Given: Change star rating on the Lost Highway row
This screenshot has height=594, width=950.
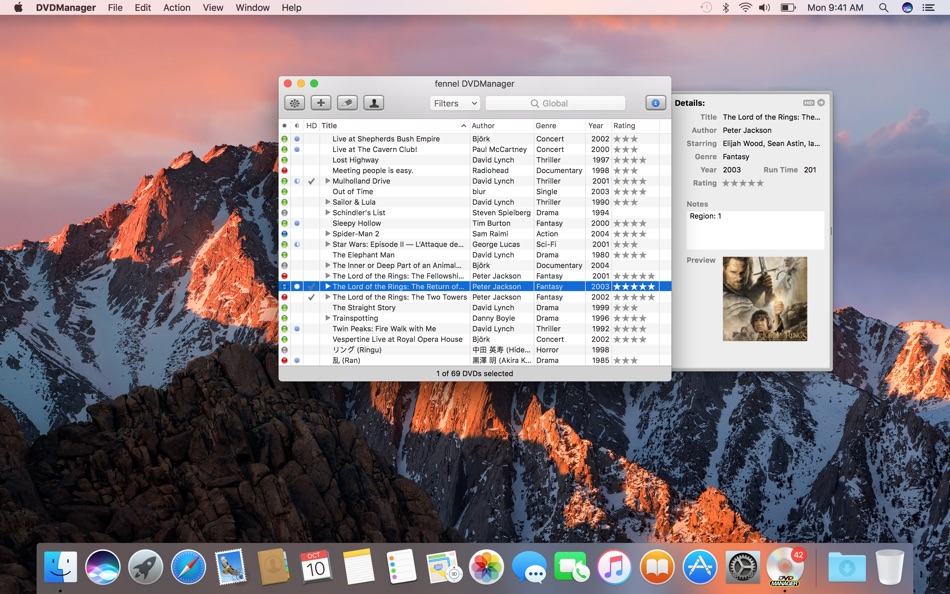Looking at the screenshot, I should pyautogui.click(x=630, y=160).
